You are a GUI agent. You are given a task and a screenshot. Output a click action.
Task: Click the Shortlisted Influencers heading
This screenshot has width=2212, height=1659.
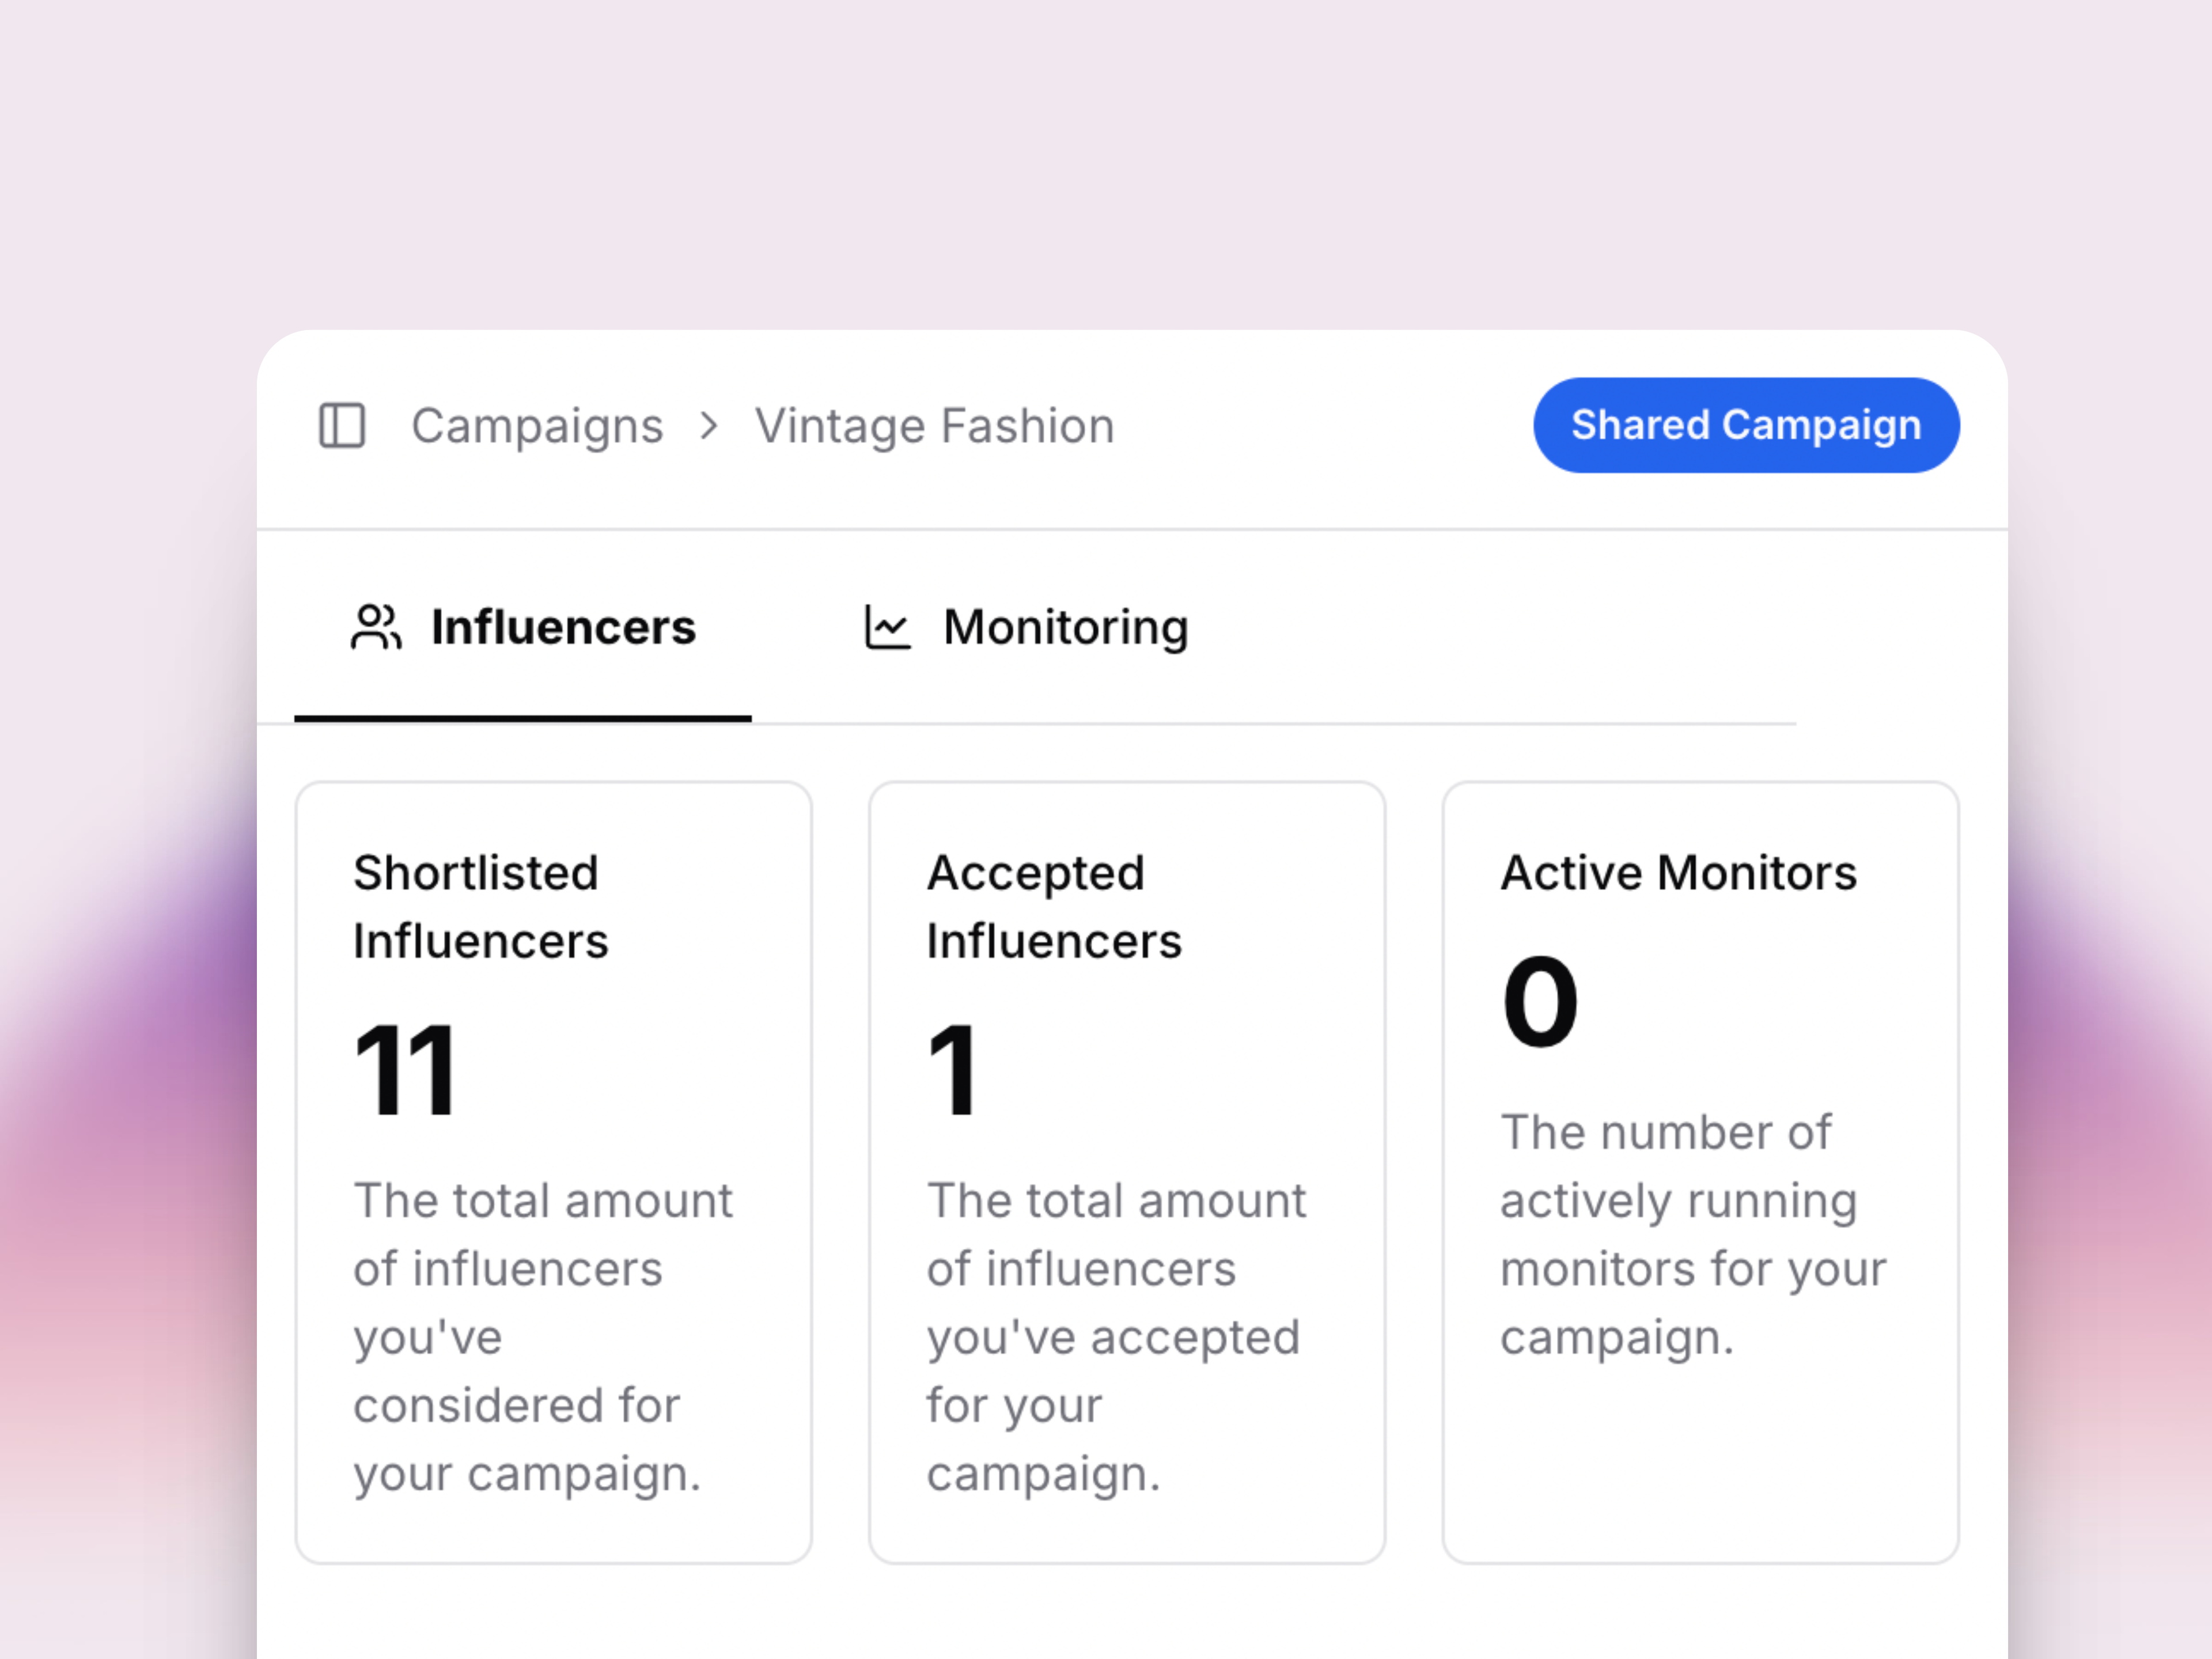480,906
